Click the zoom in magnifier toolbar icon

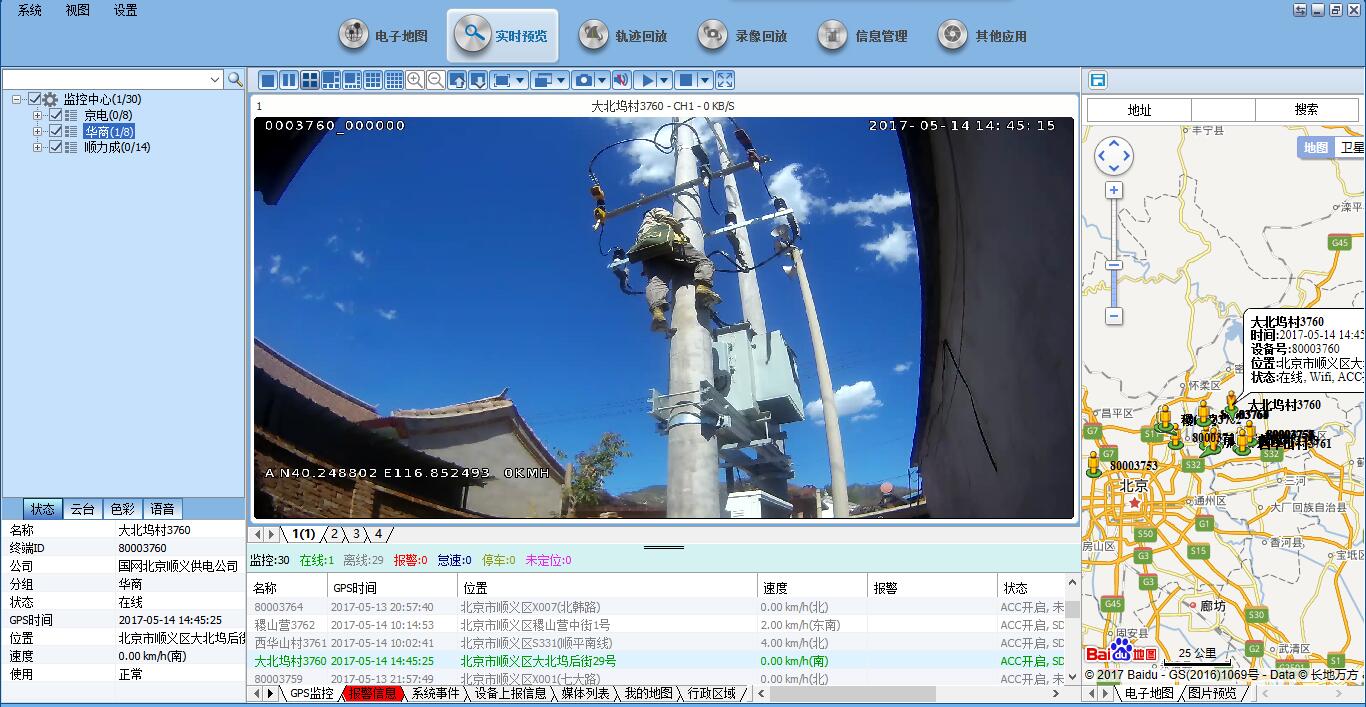pyautogui.click(x=414, y=80)
